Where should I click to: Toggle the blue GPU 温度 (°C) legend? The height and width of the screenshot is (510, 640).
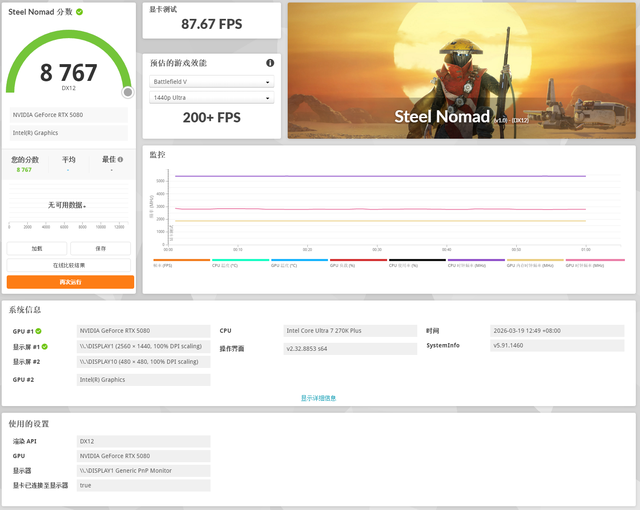[x=300, y=263]
